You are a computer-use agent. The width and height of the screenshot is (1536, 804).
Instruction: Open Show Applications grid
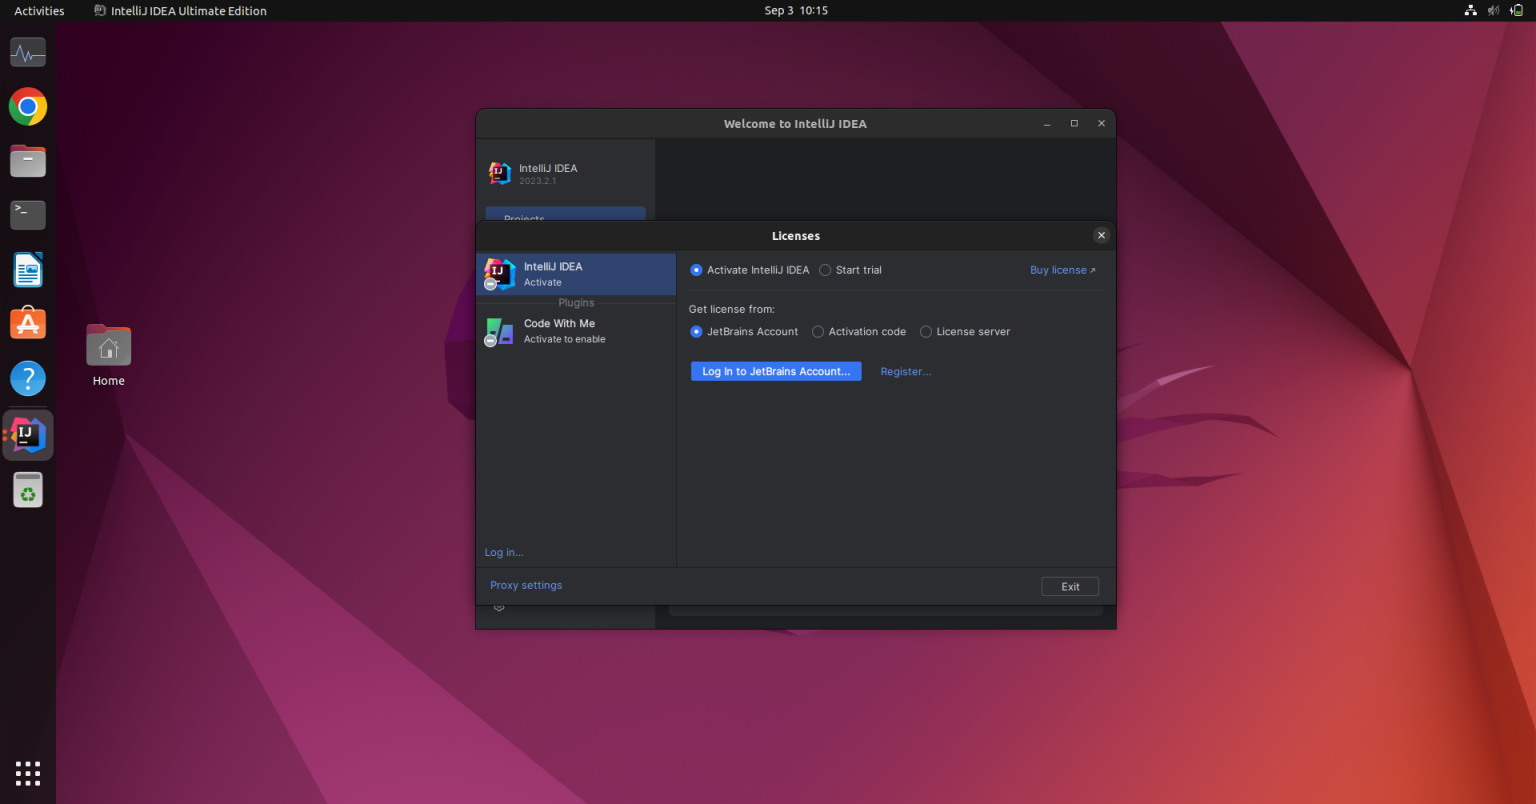point(27,773)
